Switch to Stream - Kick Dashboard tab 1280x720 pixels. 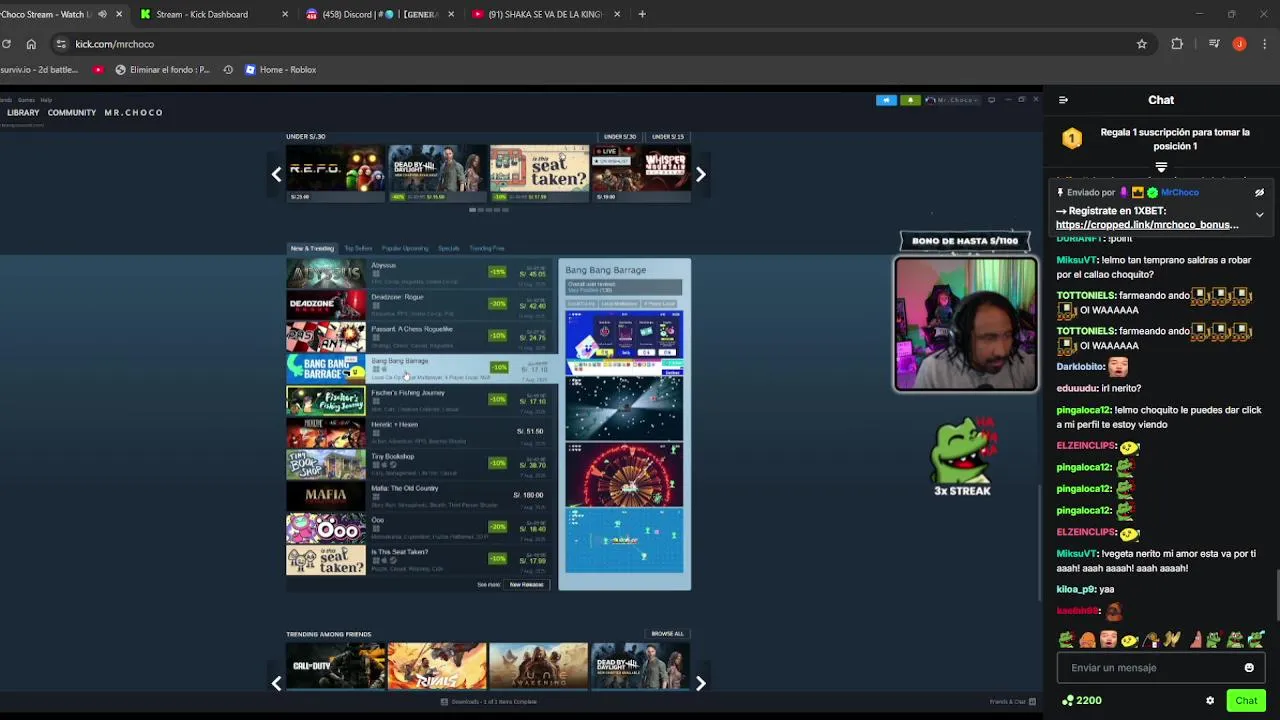[212, 14]
